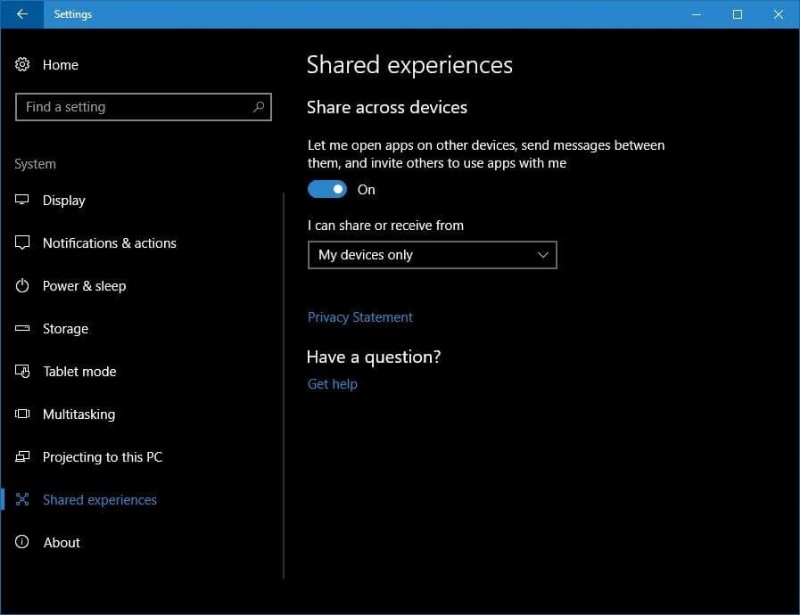Open Power & sleep settings icon
Viewport: 800px width, 615px height.
[22, 286]
